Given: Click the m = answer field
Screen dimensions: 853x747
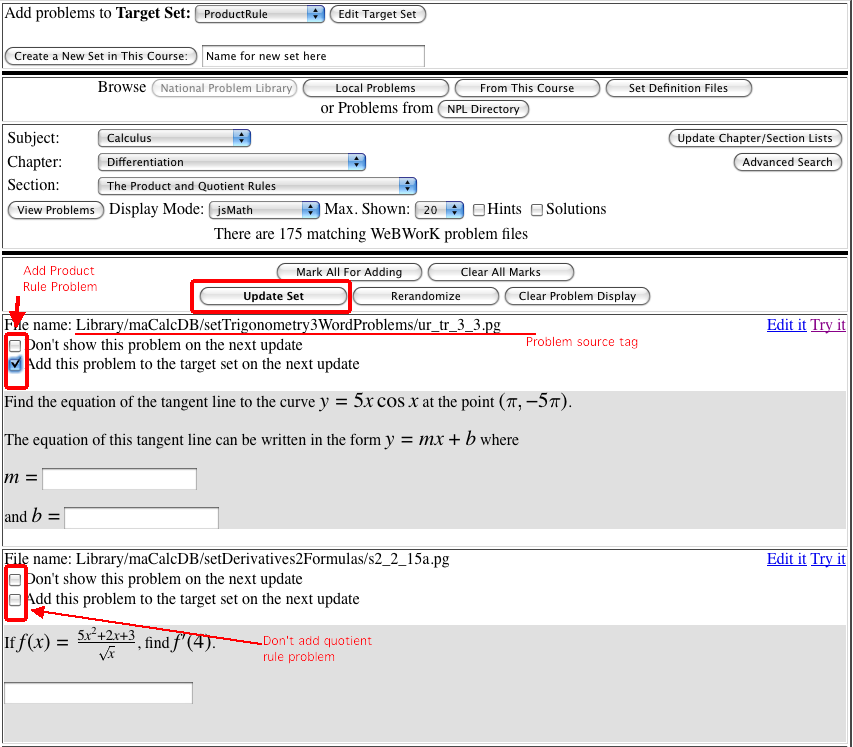Looking at the screenshot, I should coord(119,479).
